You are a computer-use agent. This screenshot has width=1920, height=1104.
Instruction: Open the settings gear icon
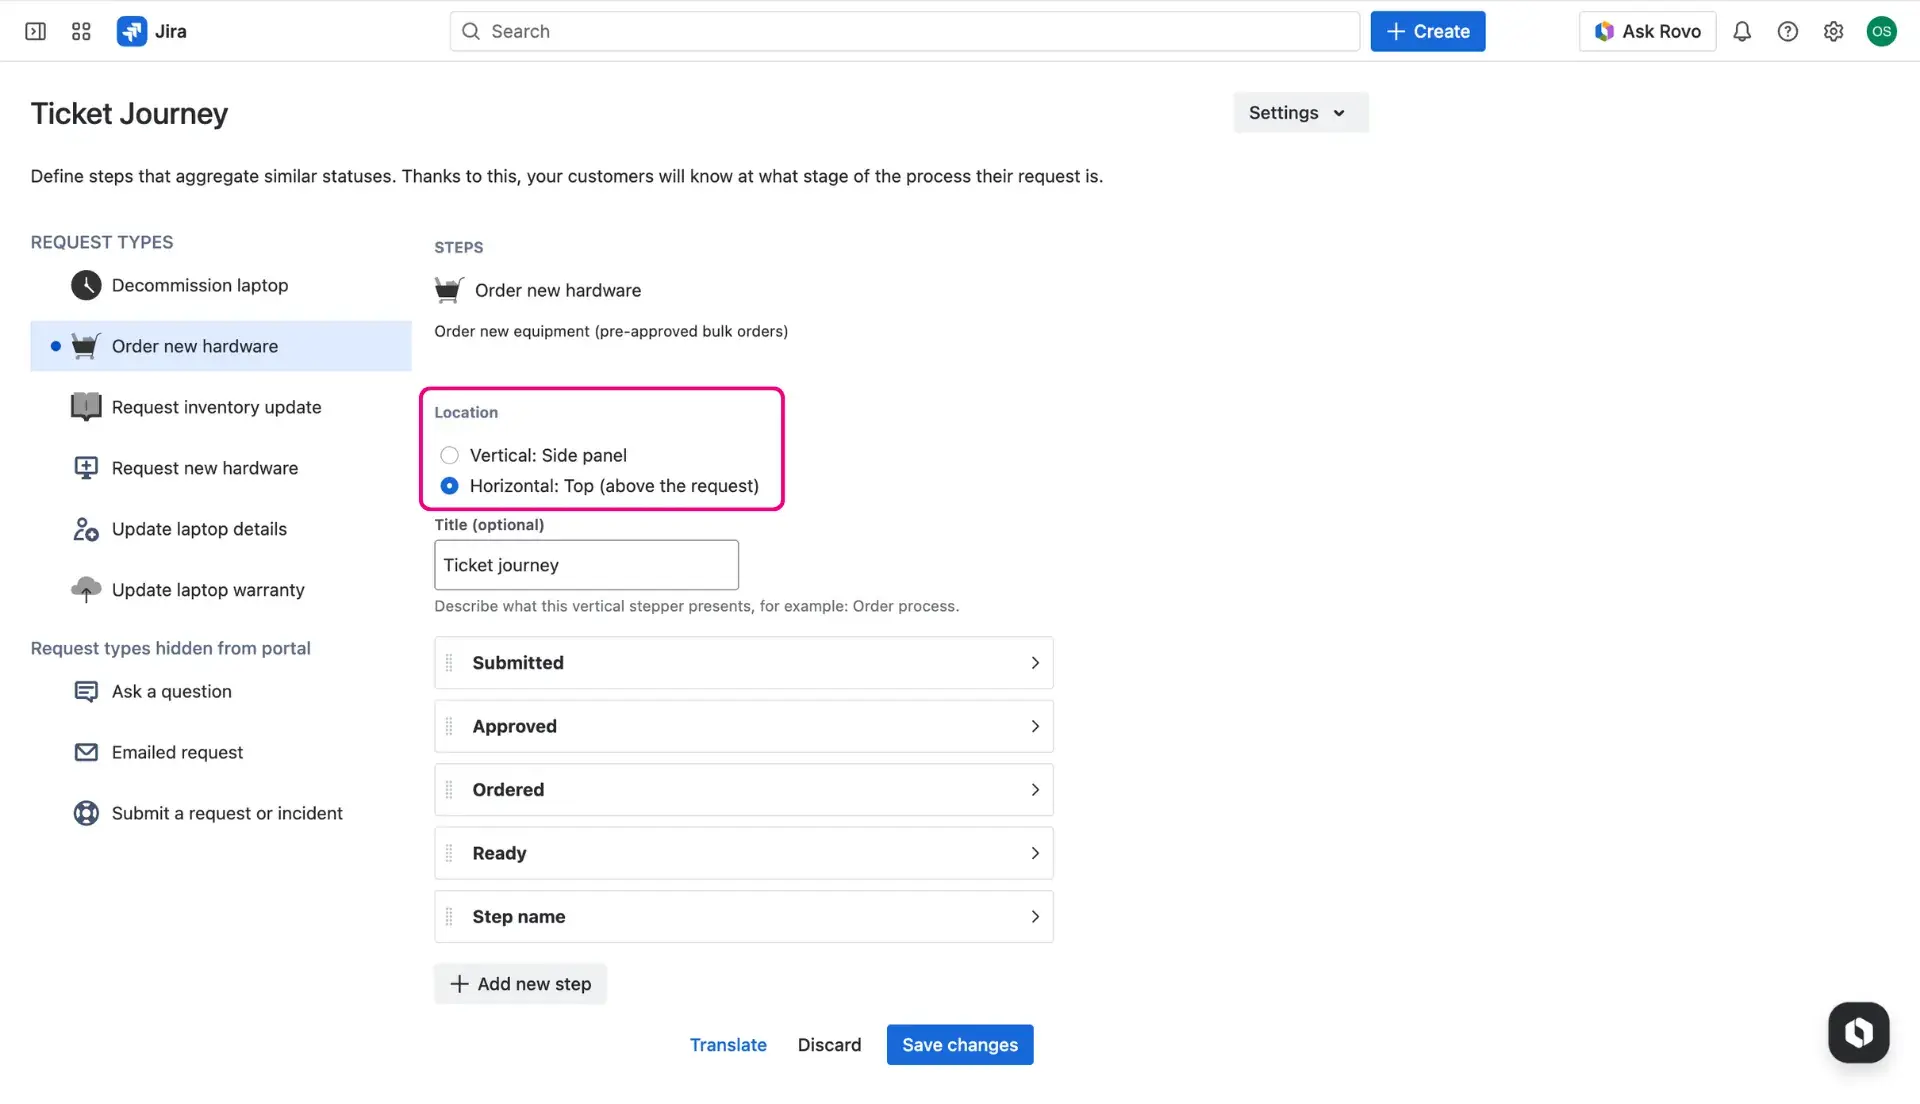1833,31
